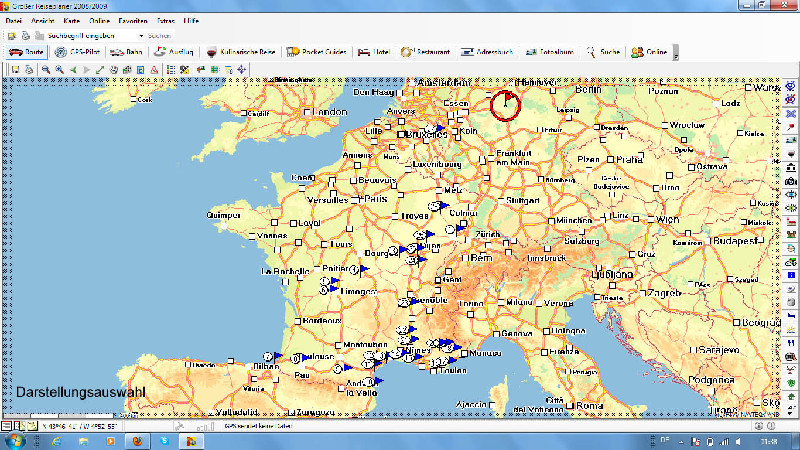
Task: Open the Fotoalbum
Action: click(x=550, y=52)
